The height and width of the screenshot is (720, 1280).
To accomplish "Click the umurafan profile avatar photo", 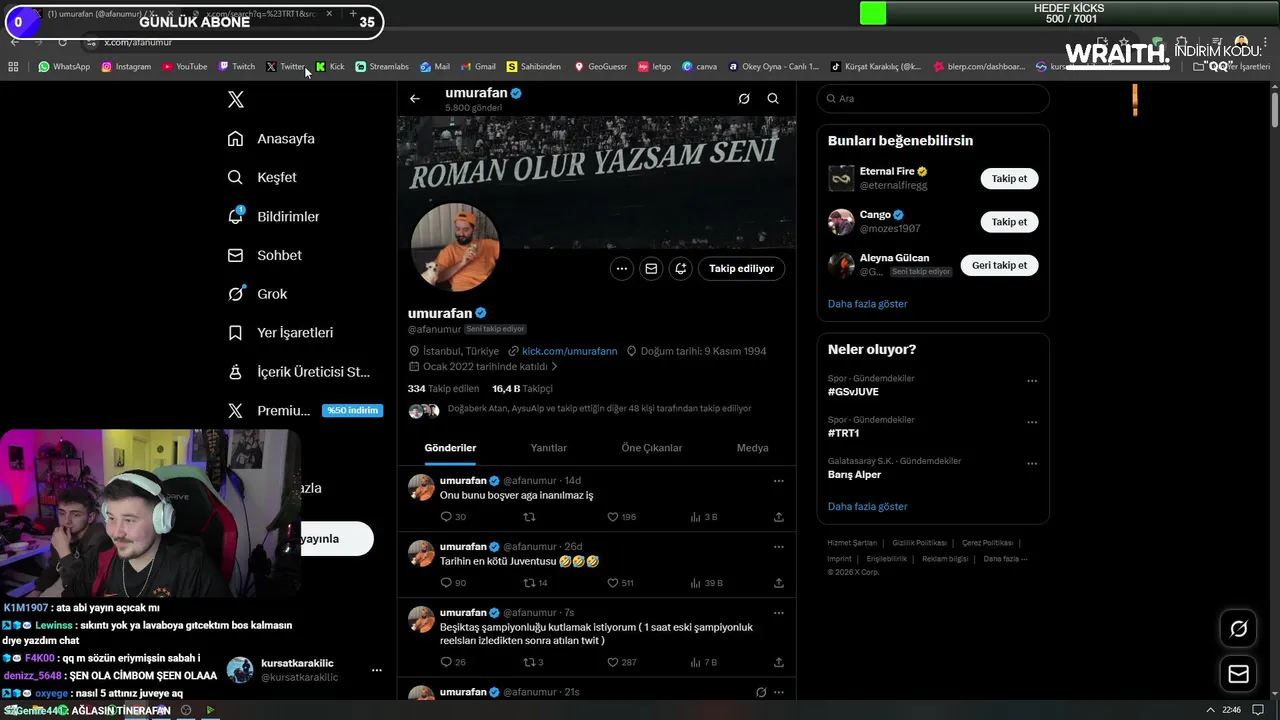I will coord(455,247).
